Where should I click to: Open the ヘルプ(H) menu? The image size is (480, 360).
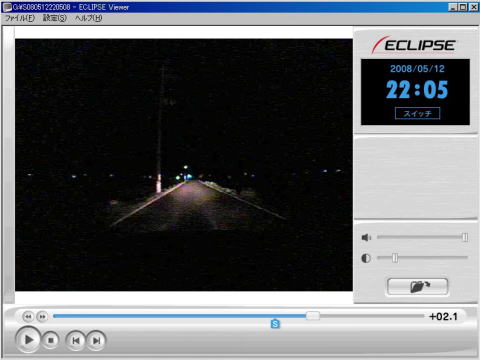click(x=88, y=18)
